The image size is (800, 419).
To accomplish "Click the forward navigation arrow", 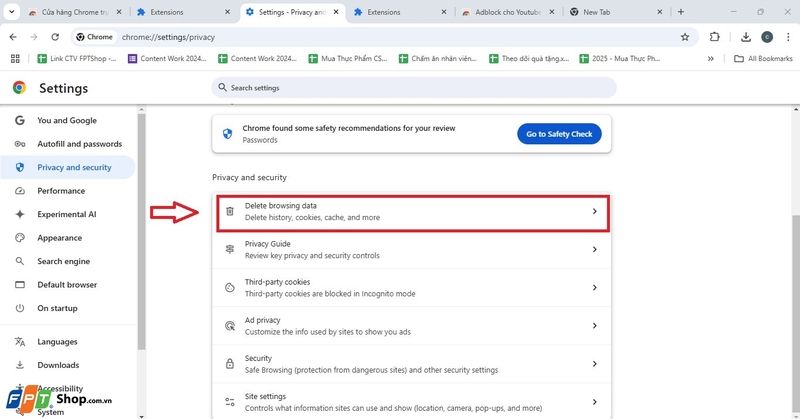I will click(x=34, y=37).
